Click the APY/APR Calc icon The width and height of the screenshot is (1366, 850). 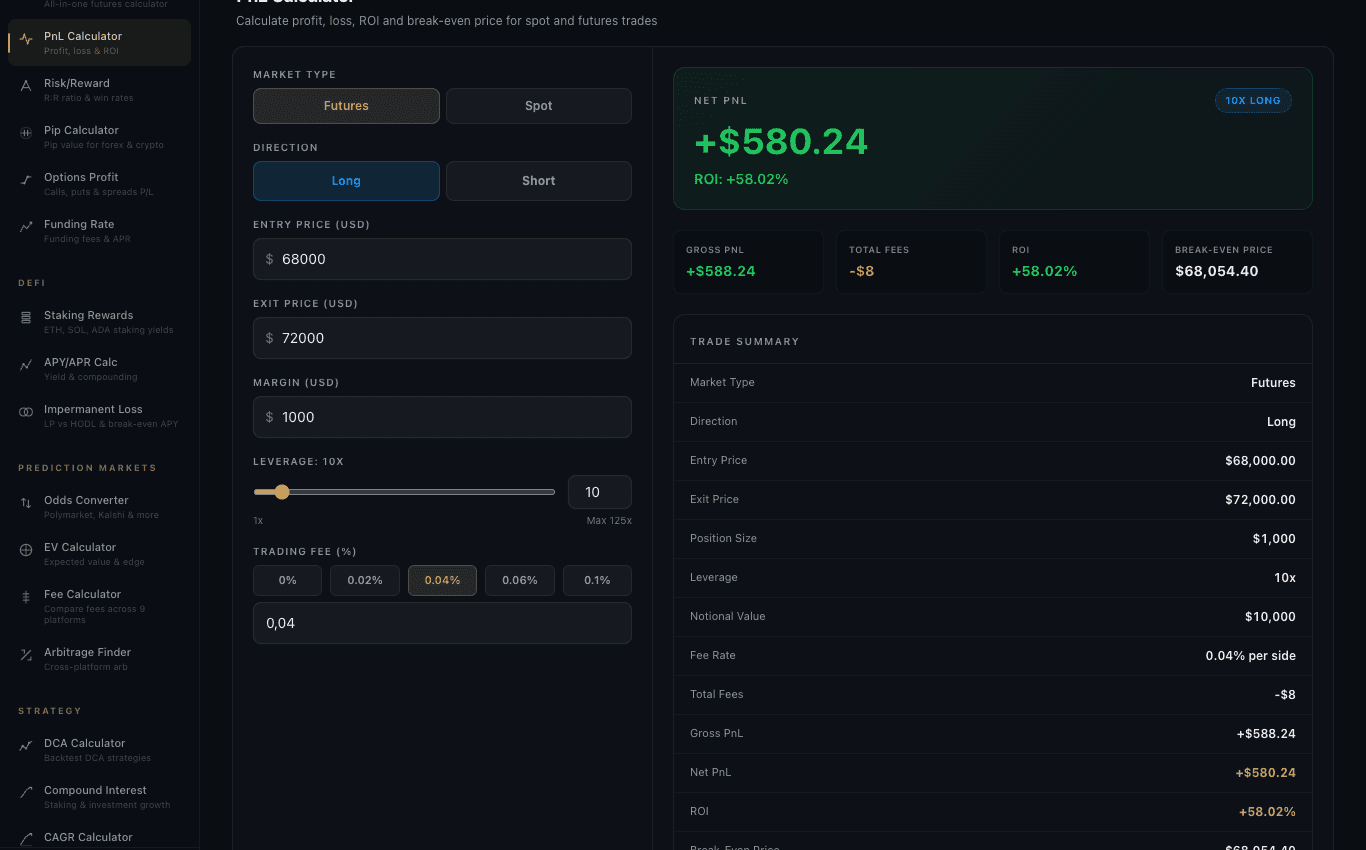(x=26, y=366)
